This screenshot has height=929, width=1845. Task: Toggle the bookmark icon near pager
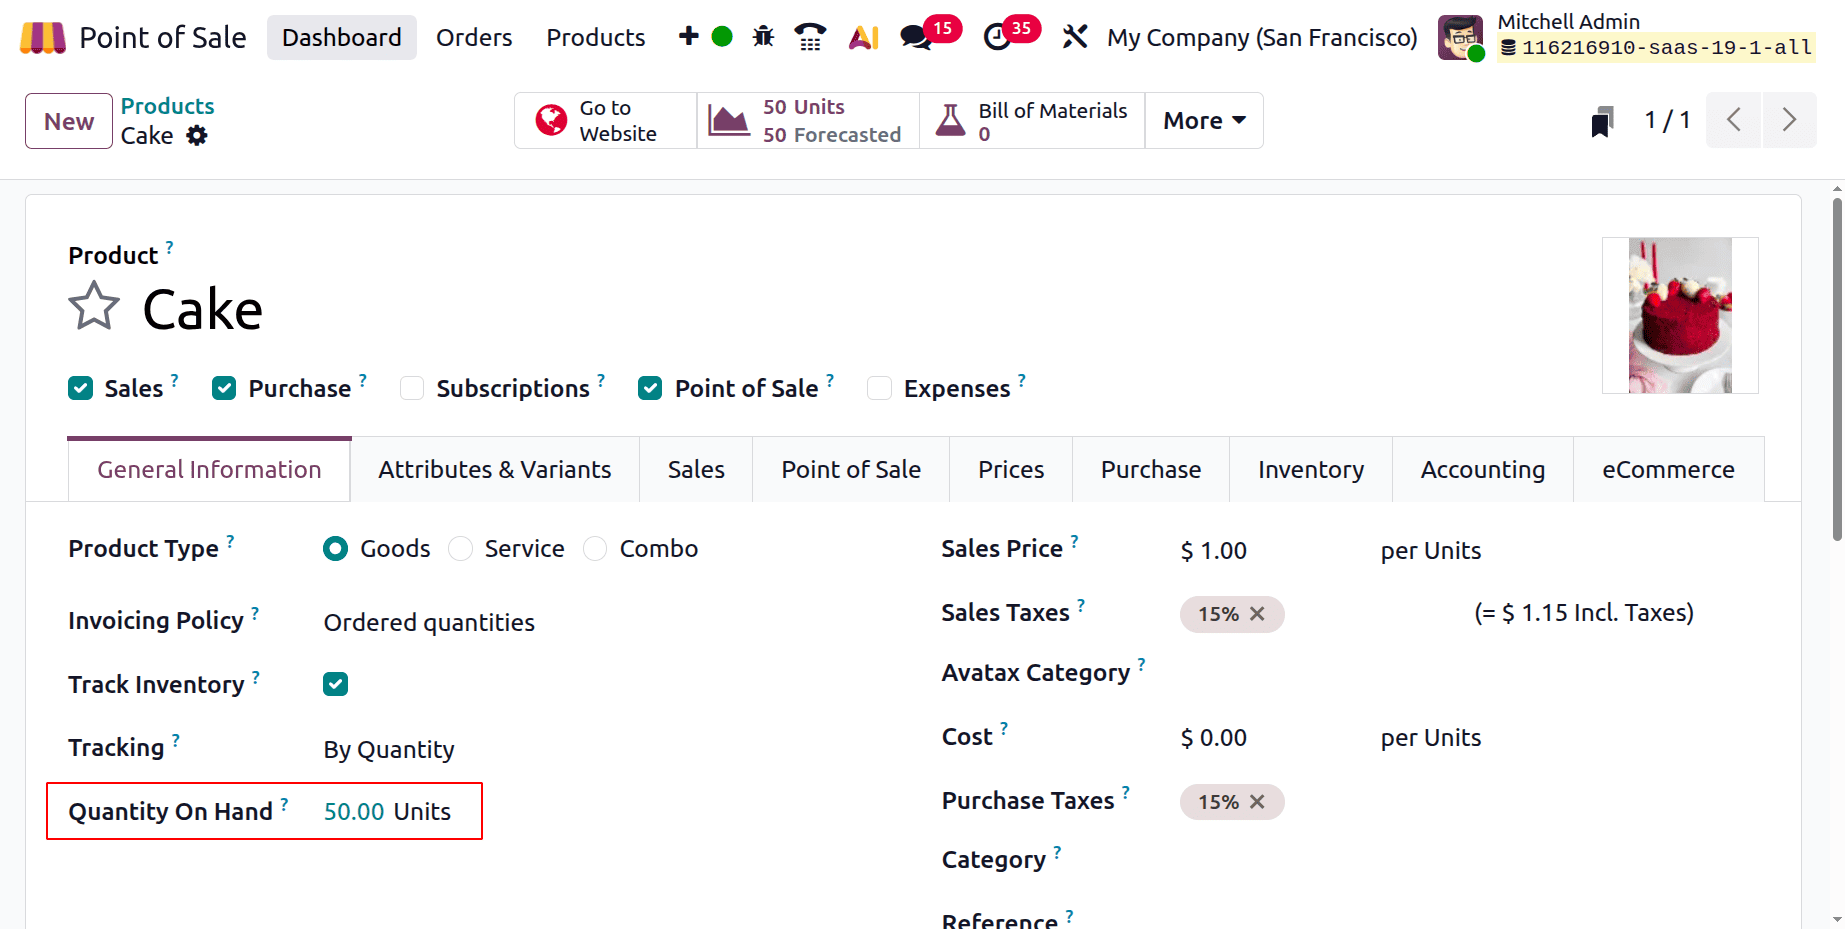click(x=1602, y=121)
